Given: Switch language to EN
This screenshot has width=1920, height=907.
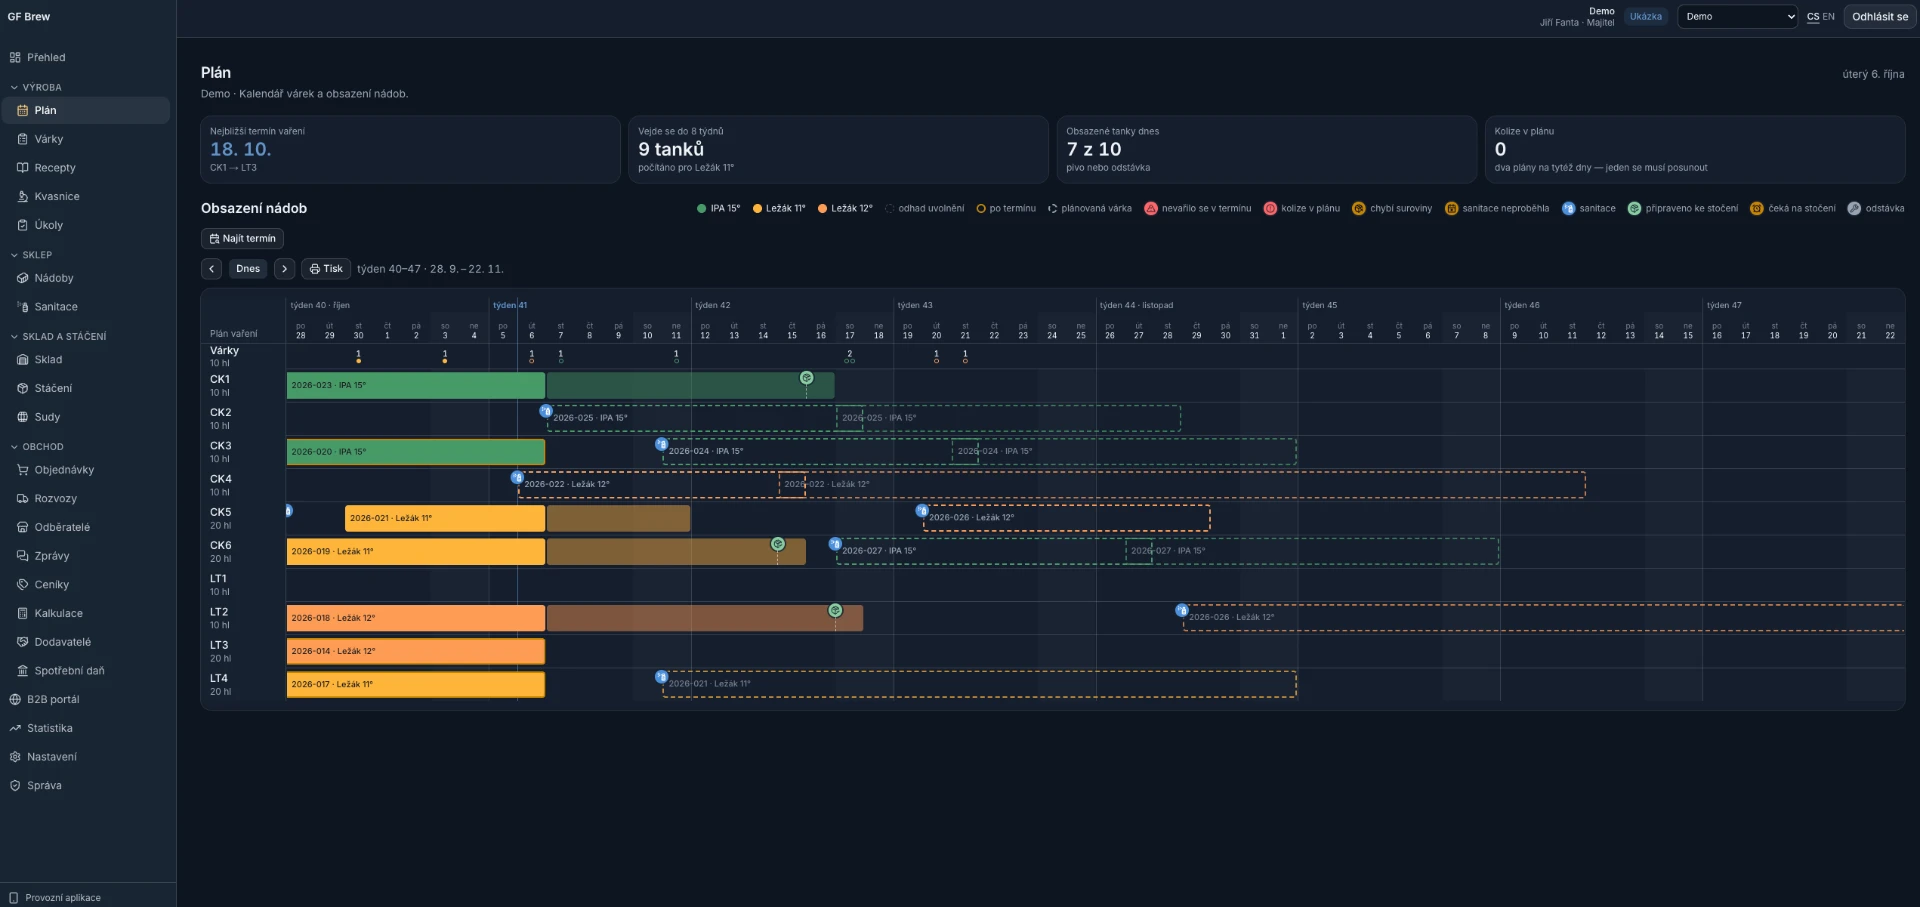Looking at the screenshot, I should (x=1828, y=17).
